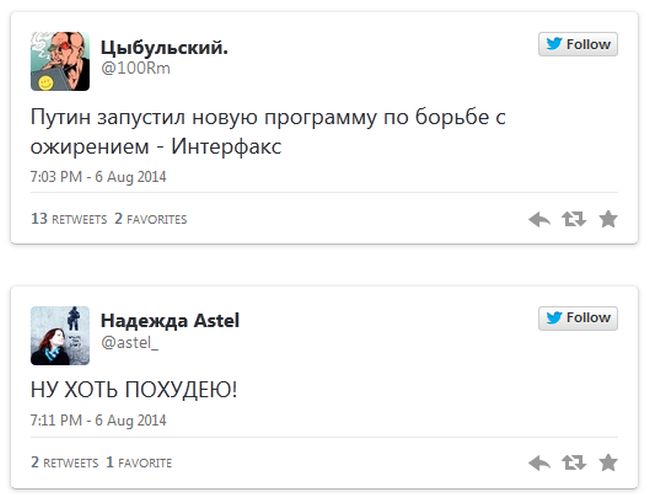Favorite Надежда Astel's tweet with the star
Viewport: 650px width, 498px height.
pos(608,463)
